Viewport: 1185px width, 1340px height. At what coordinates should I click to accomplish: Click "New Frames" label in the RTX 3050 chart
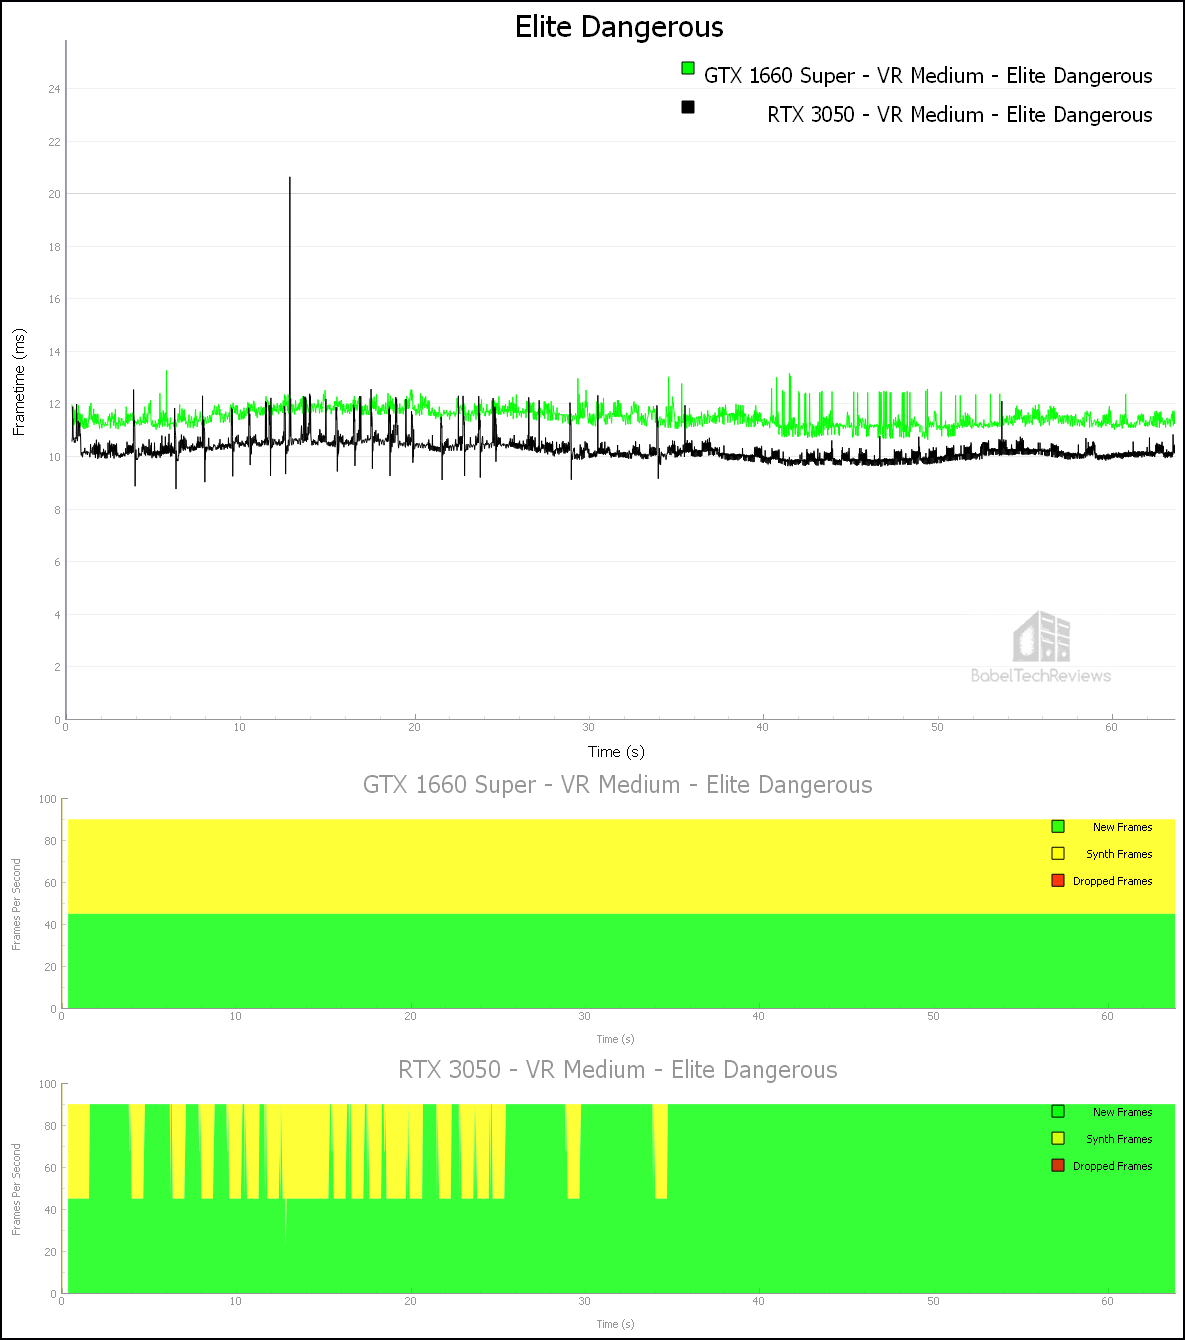pyautogui.click(x=1122, y=1112)
